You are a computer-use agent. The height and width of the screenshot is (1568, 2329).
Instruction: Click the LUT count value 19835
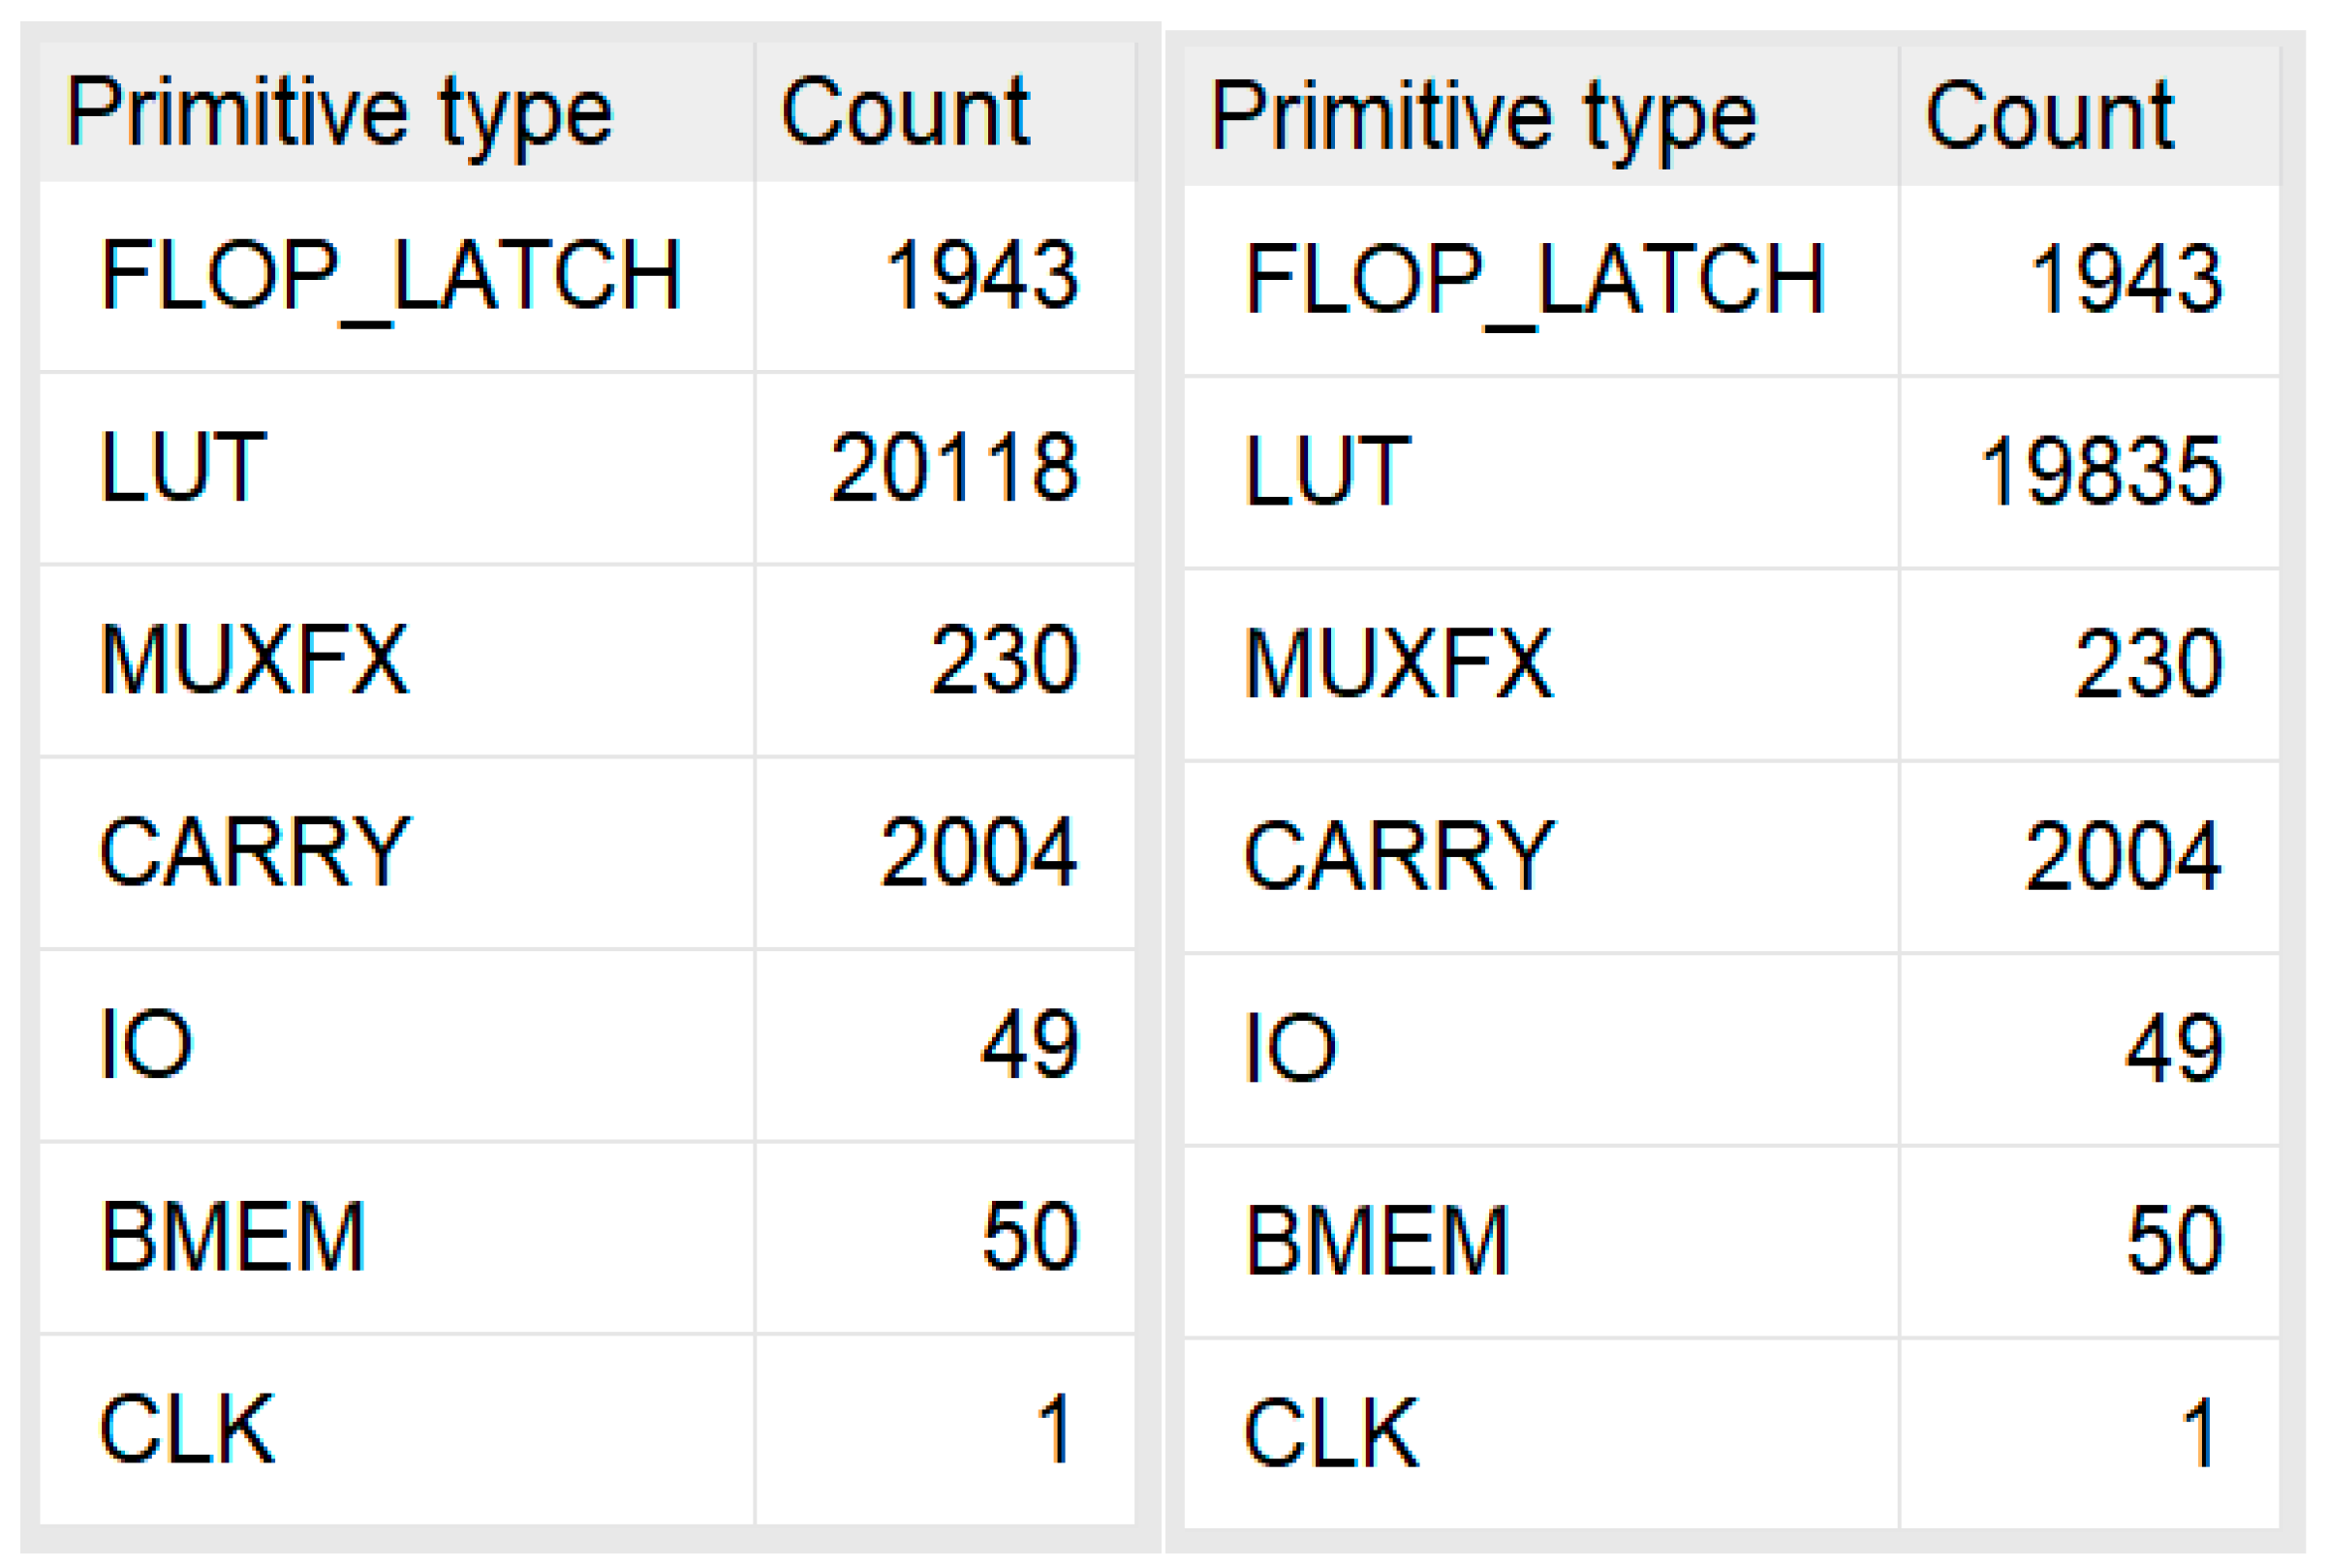click(2100, 471)
